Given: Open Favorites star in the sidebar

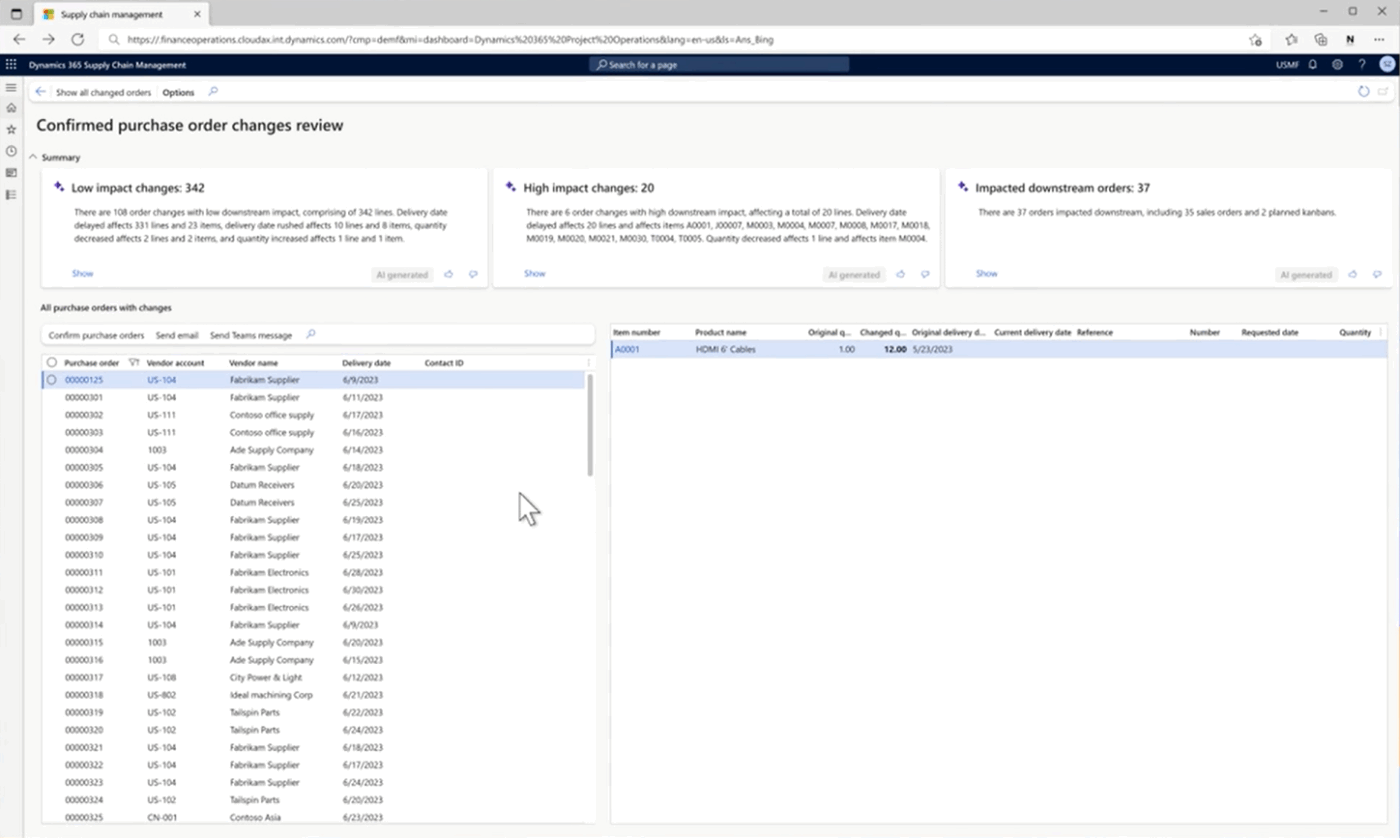Looking at the screenshot, I should [11, 129].
